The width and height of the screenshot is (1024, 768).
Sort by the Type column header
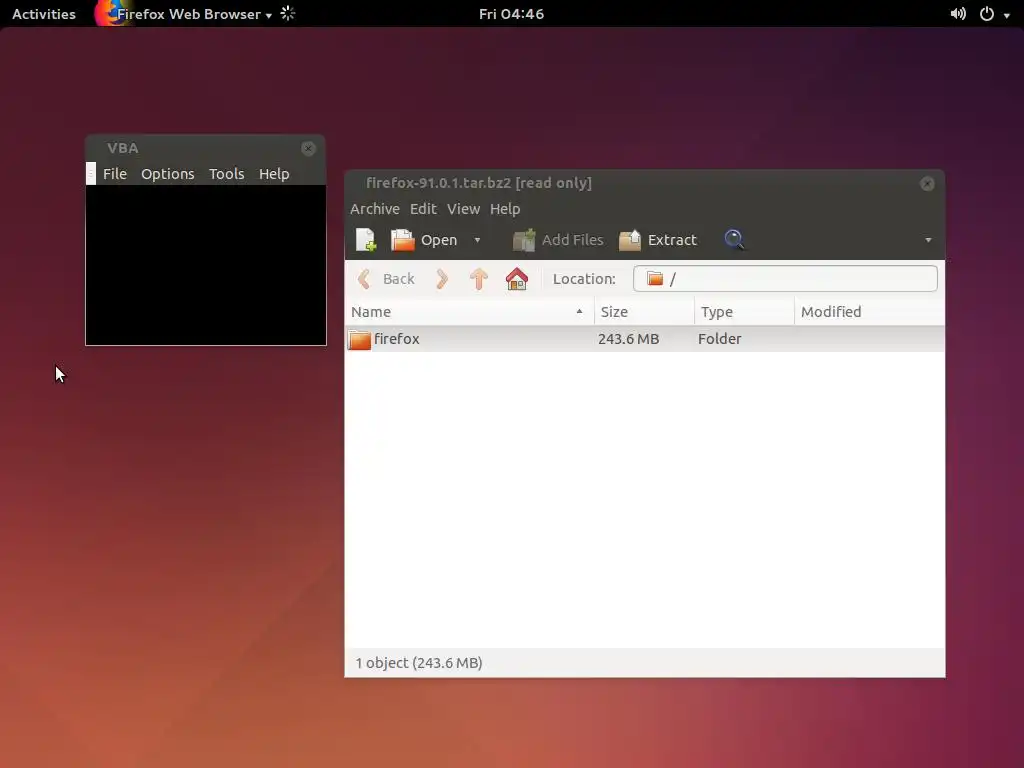744,312
